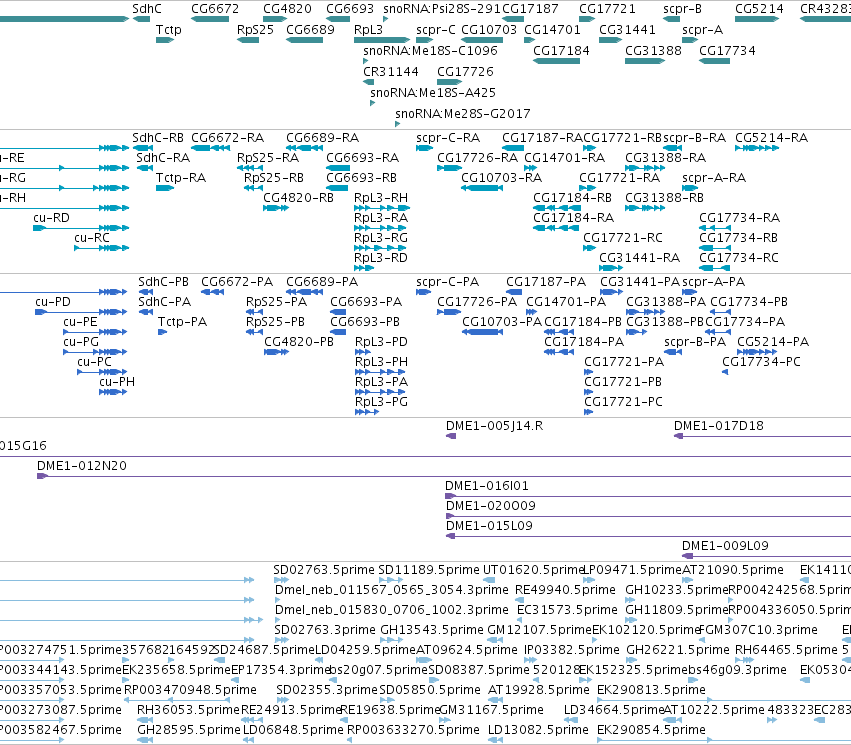Click the CG31441-RA transcript label
This screenshot has width=851, height=745.
coord(640,258)
